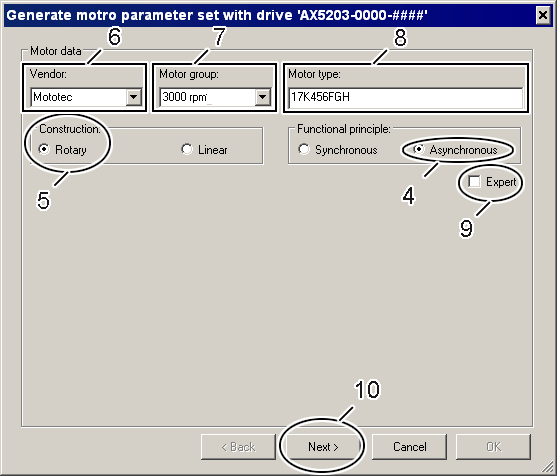The width and height of the screenshot is (557, 476).
Task: Click the Construction group label
Action: point(70,129)
